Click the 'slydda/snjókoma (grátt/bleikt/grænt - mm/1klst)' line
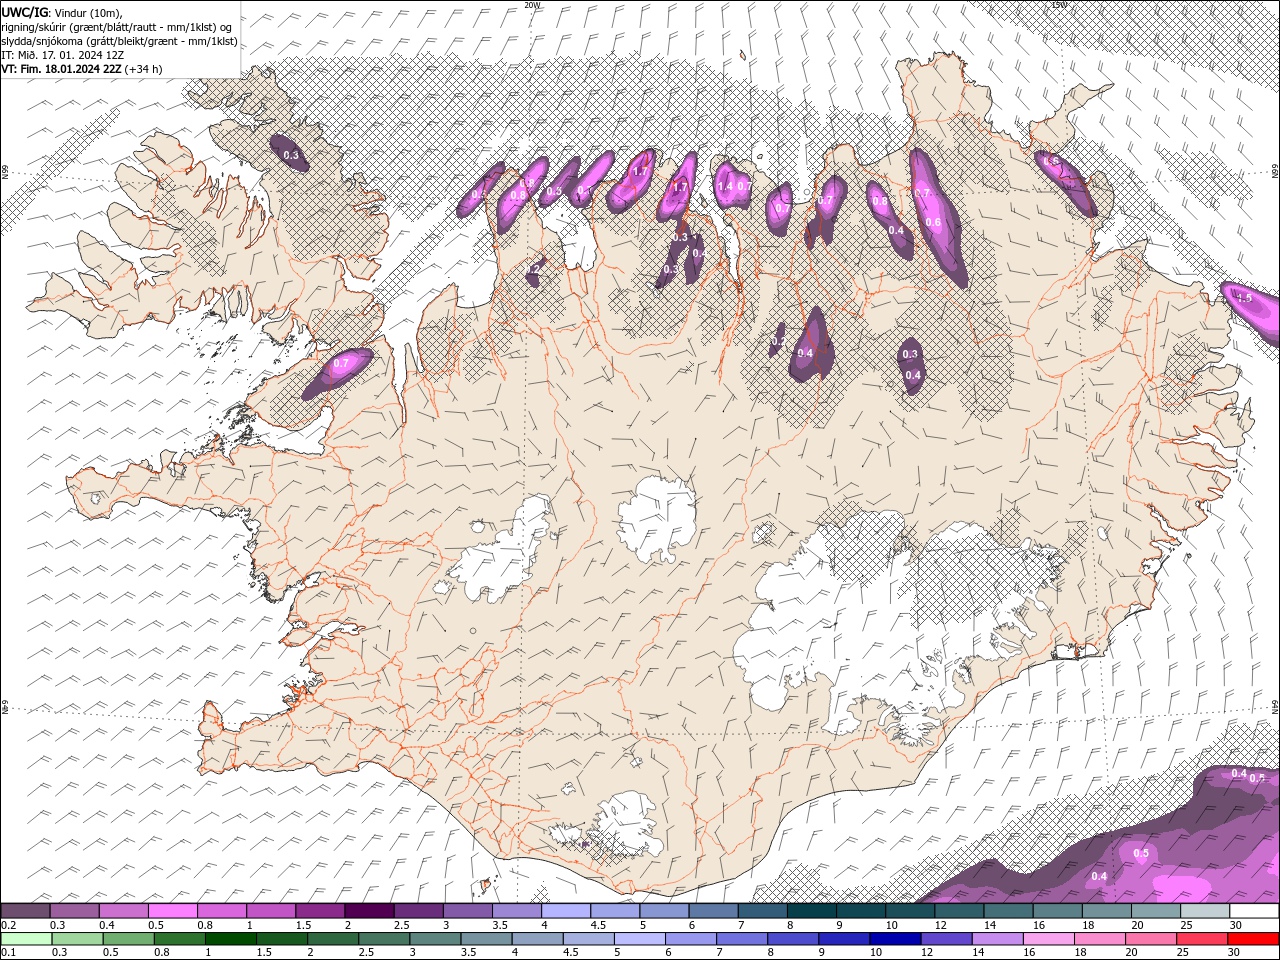This screenshot has height=960, width=1280. click(x=119, y=41)
